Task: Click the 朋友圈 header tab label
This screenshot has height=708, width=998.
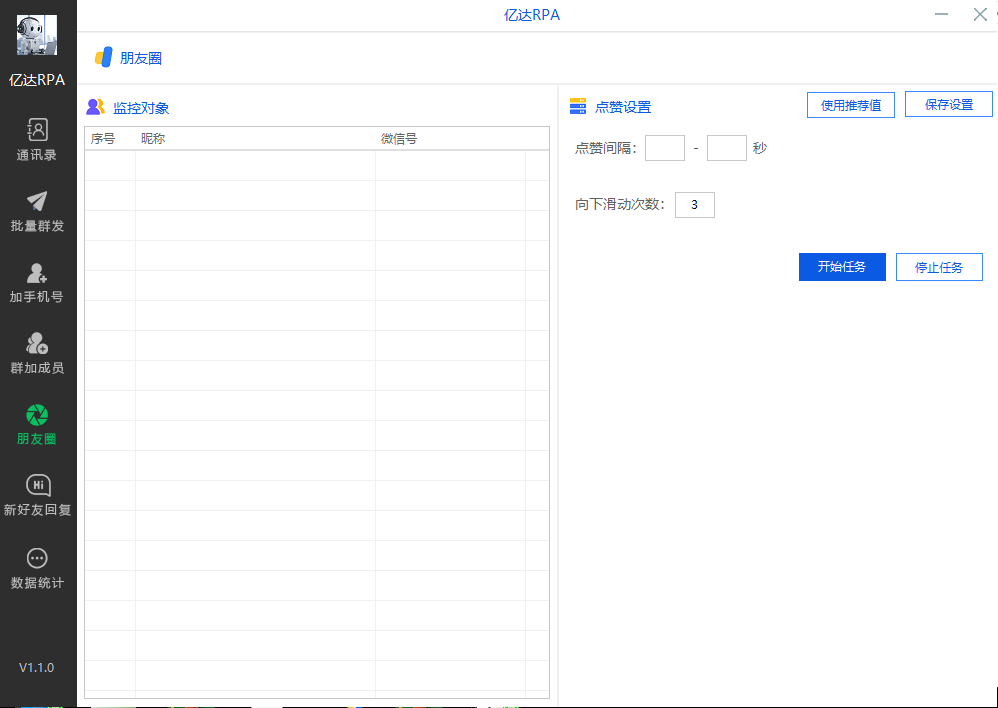Action: pyautogui.click(x=141, y=58)
